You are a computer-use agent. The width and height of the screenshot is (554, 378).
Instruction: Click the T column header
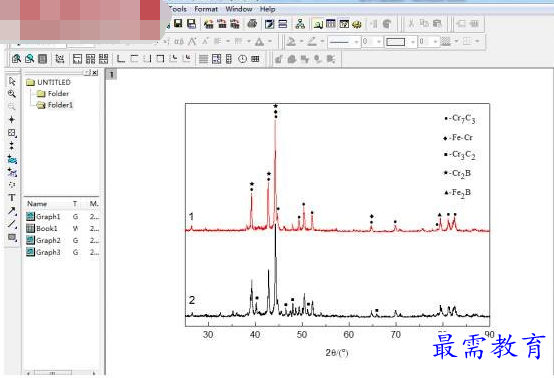pos(75,203)
